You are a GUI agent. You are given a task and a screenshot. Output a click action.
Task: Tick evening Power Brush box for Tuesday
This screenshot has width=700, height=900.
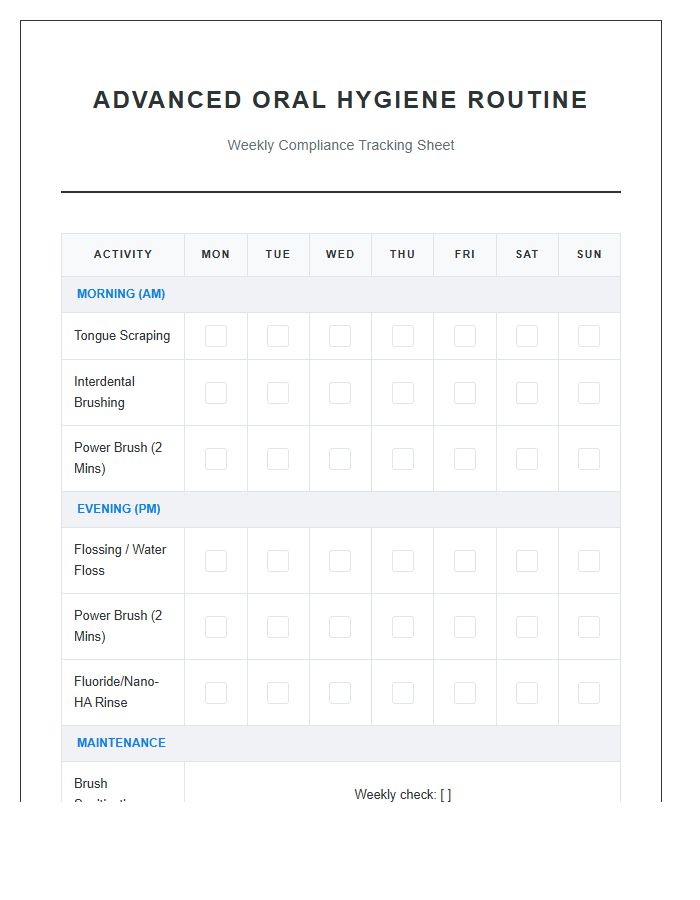coord(278,627)
